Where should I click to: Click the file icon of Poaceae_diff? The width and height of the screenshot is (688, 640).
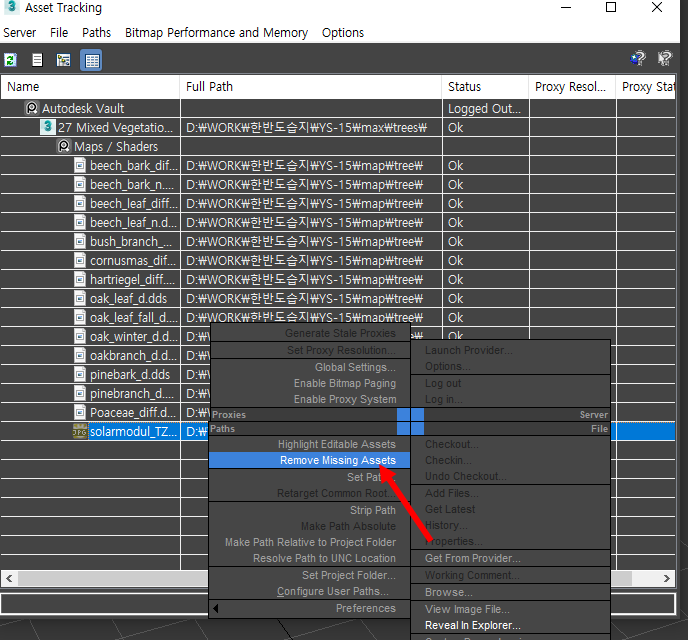pyautogui.click(x=80, y=412)
